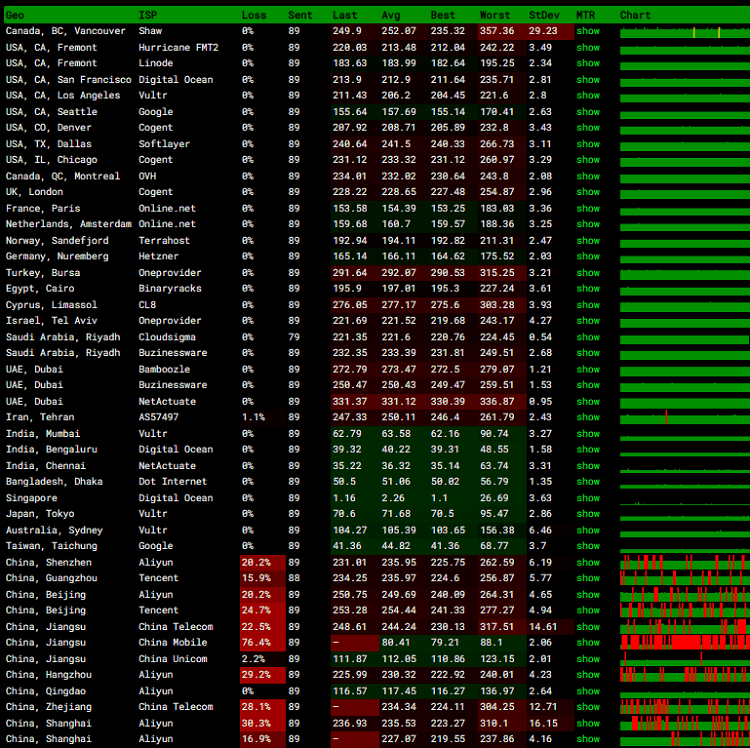
Task: Click the China Mobile Jiangsu loss chart
Action: [x=685, y=642]
